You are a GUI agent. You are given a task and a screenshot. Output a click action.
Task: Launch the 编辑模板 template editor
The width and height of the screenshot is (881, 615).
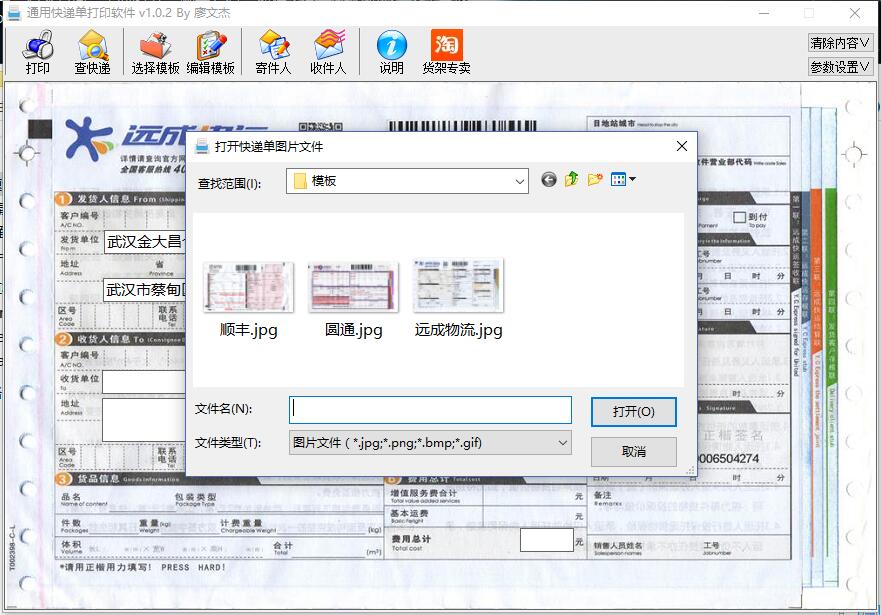click(x=211, y=52)
